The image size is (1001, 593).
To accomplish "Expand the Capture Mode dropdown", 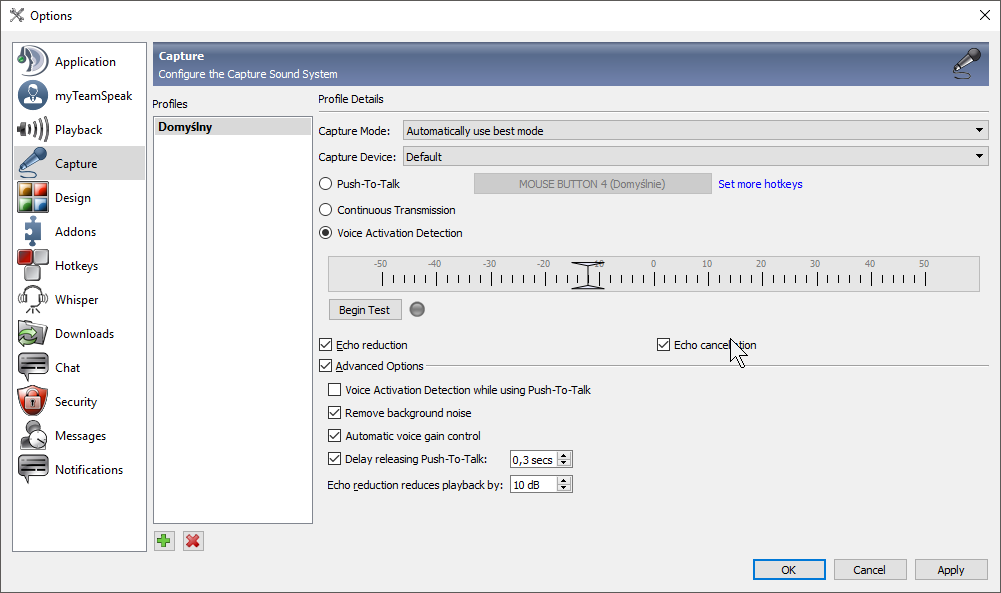I will 695,130.
